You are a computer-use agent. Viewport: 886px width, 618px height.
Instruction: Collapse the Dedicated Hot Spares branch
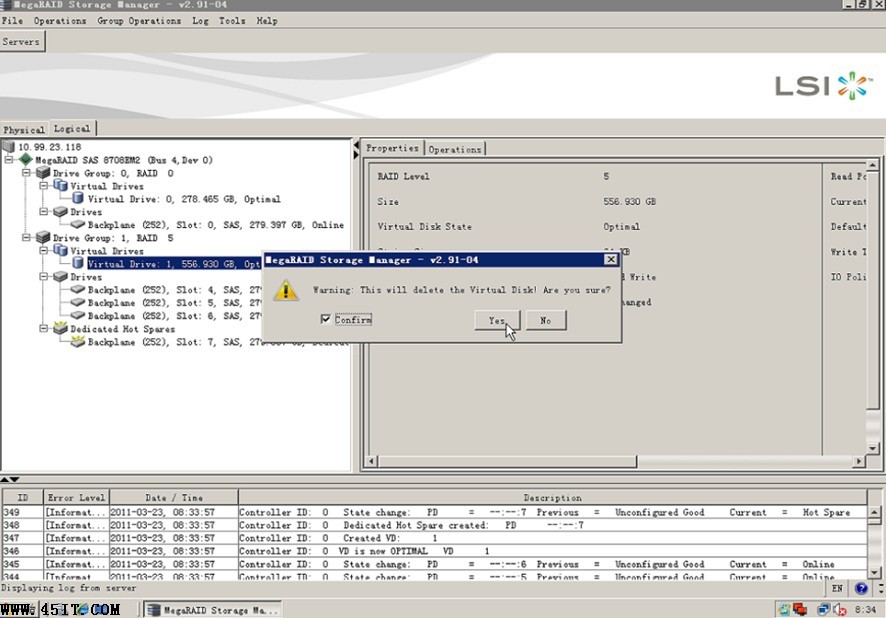point(42,329)
